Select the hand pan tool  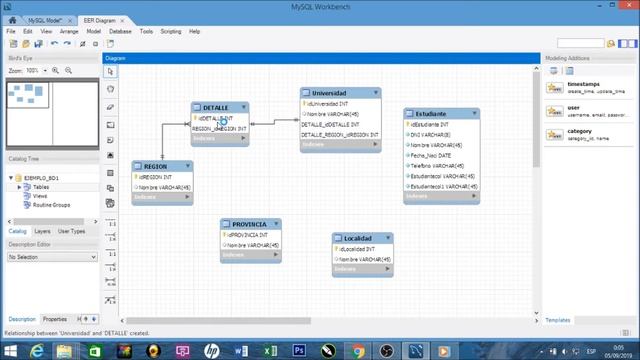(110, 89)
